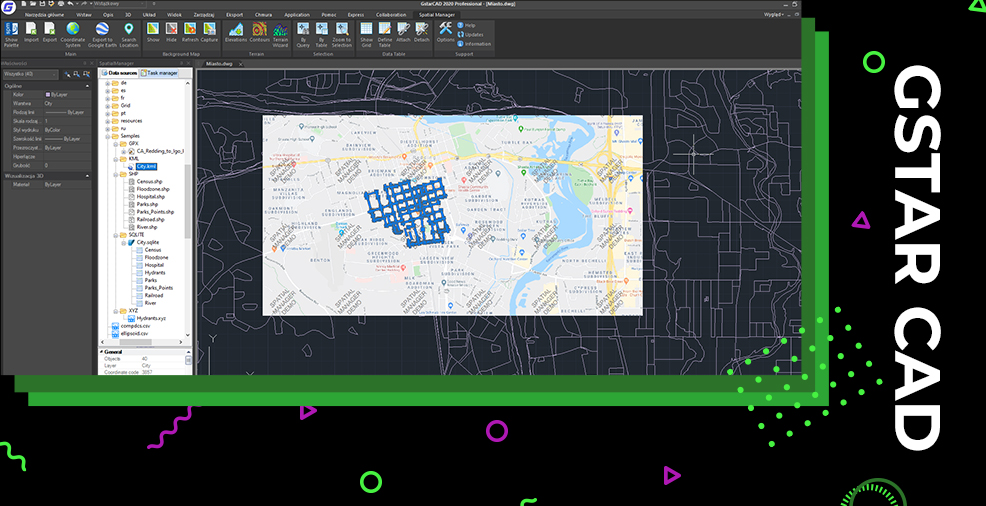
Task: Click the Import icon in ribbon
Action: [31, 33]
